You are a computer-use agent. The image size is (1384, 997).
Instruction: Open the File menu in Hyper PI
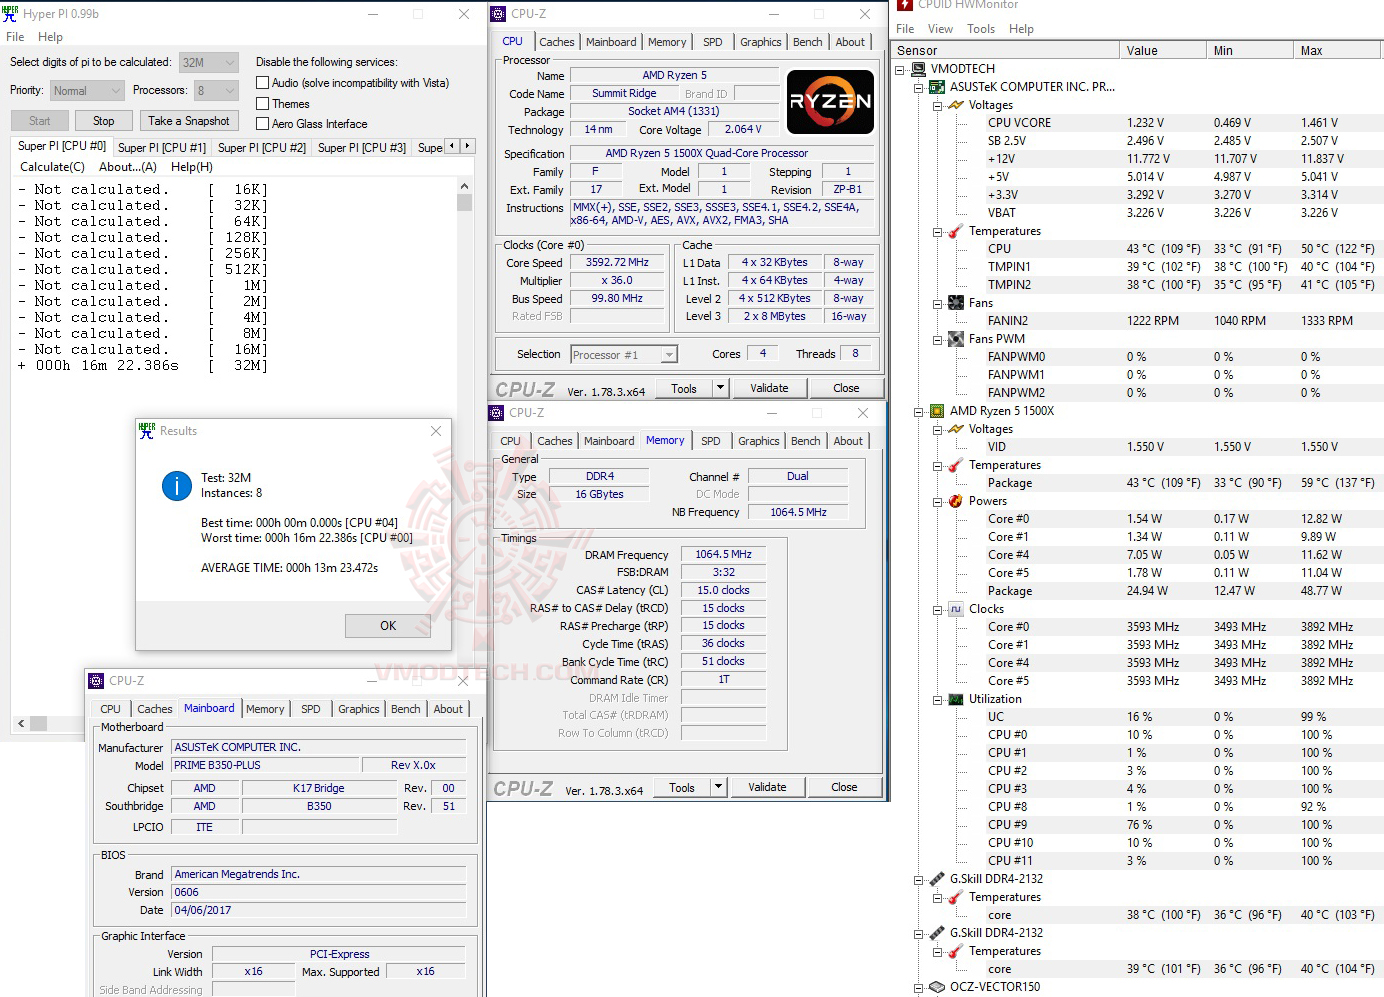click(15, 37)
